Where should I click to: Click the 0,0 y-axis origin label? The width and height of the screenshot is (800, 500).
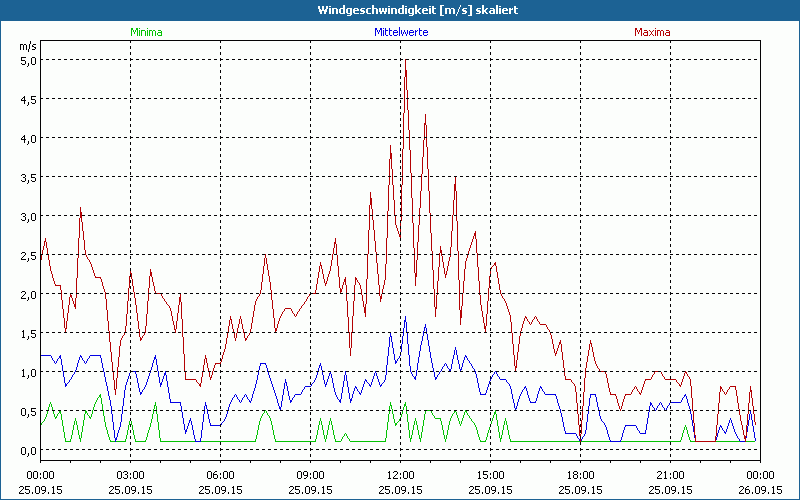28,450
